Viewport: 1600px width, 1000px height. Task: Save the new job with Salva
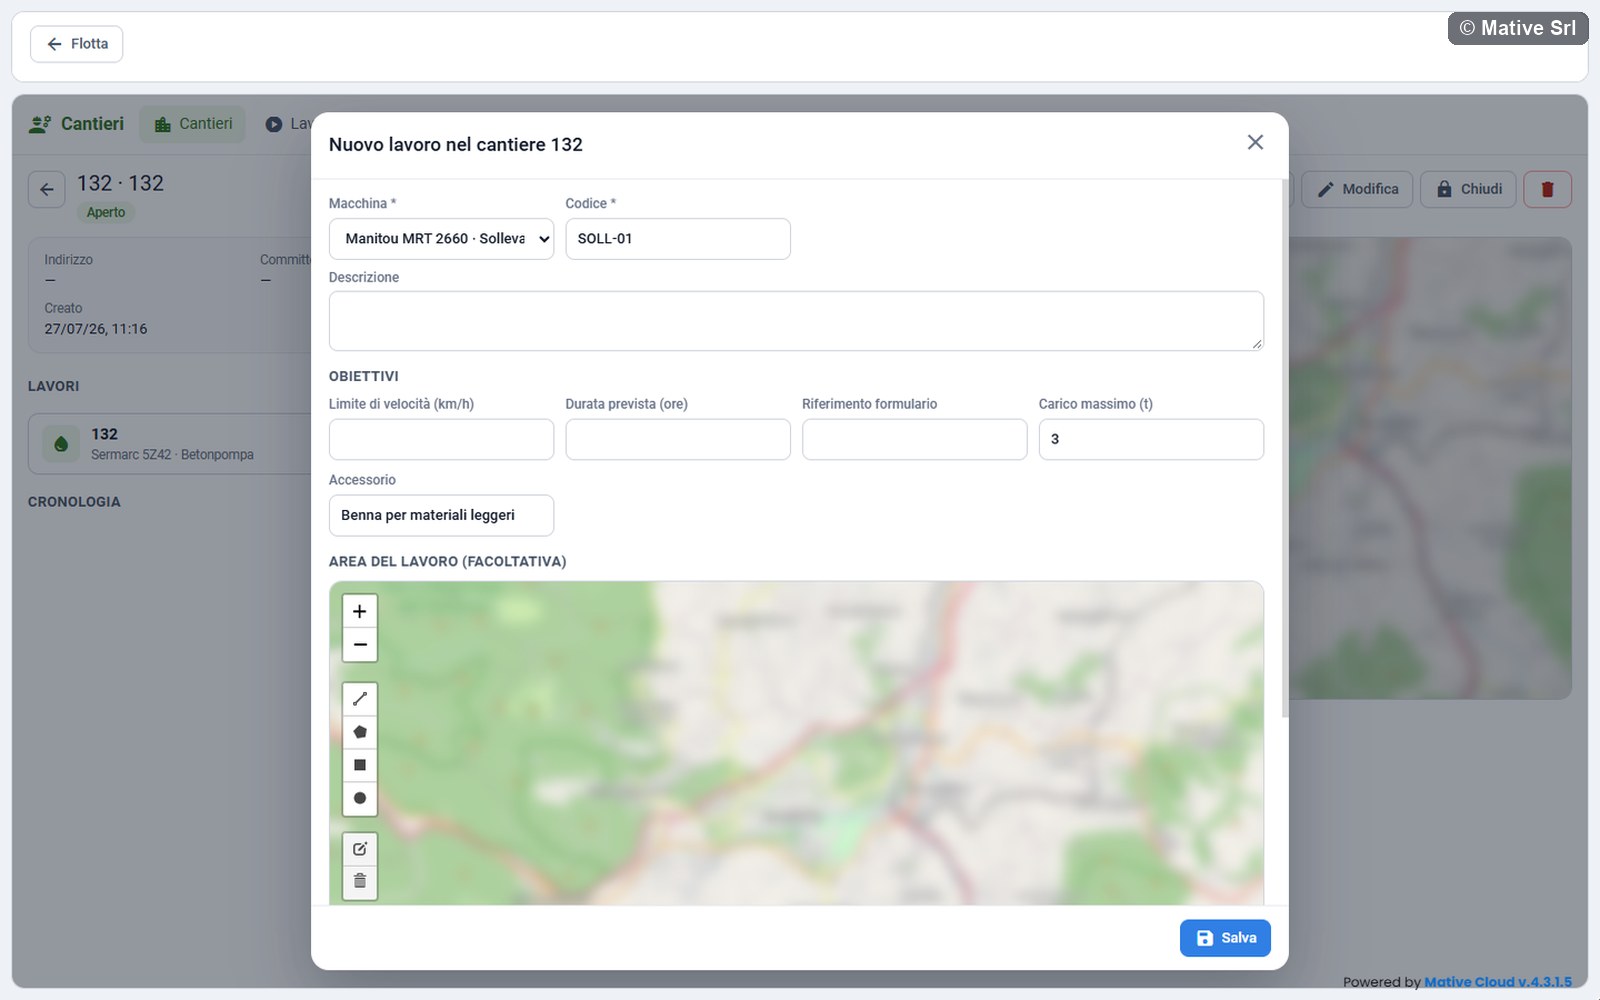1225,938
